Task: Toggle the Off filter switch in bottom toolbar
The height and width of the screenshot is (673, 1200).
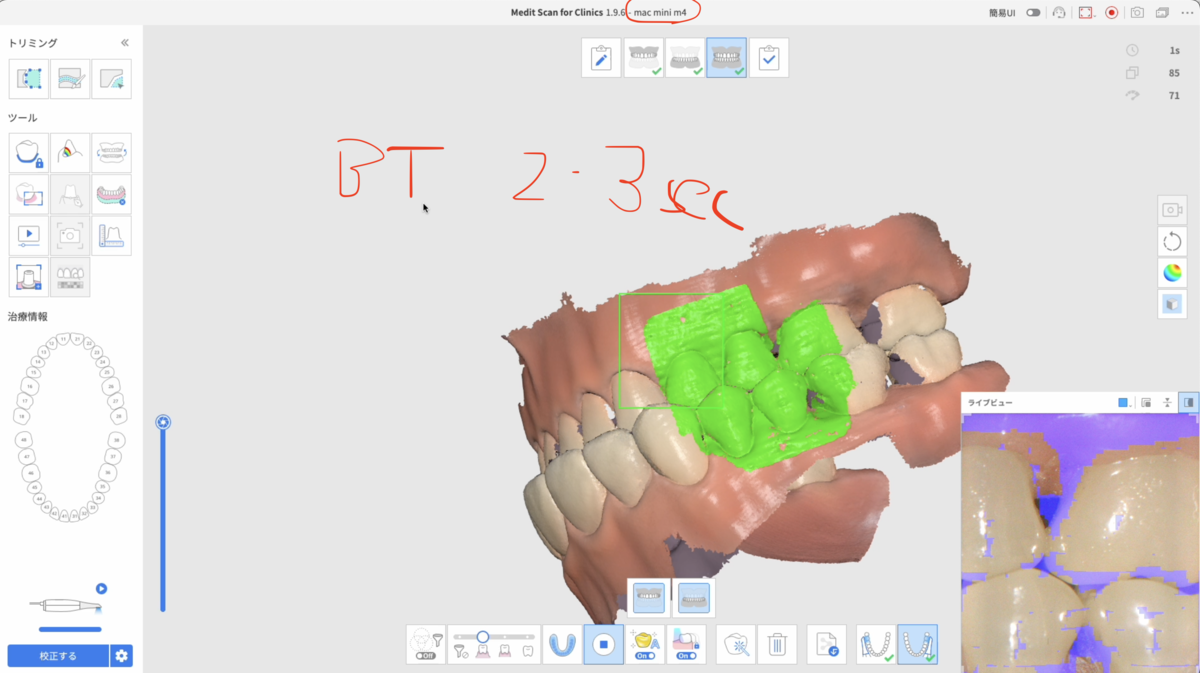Action: click(426, 655)
